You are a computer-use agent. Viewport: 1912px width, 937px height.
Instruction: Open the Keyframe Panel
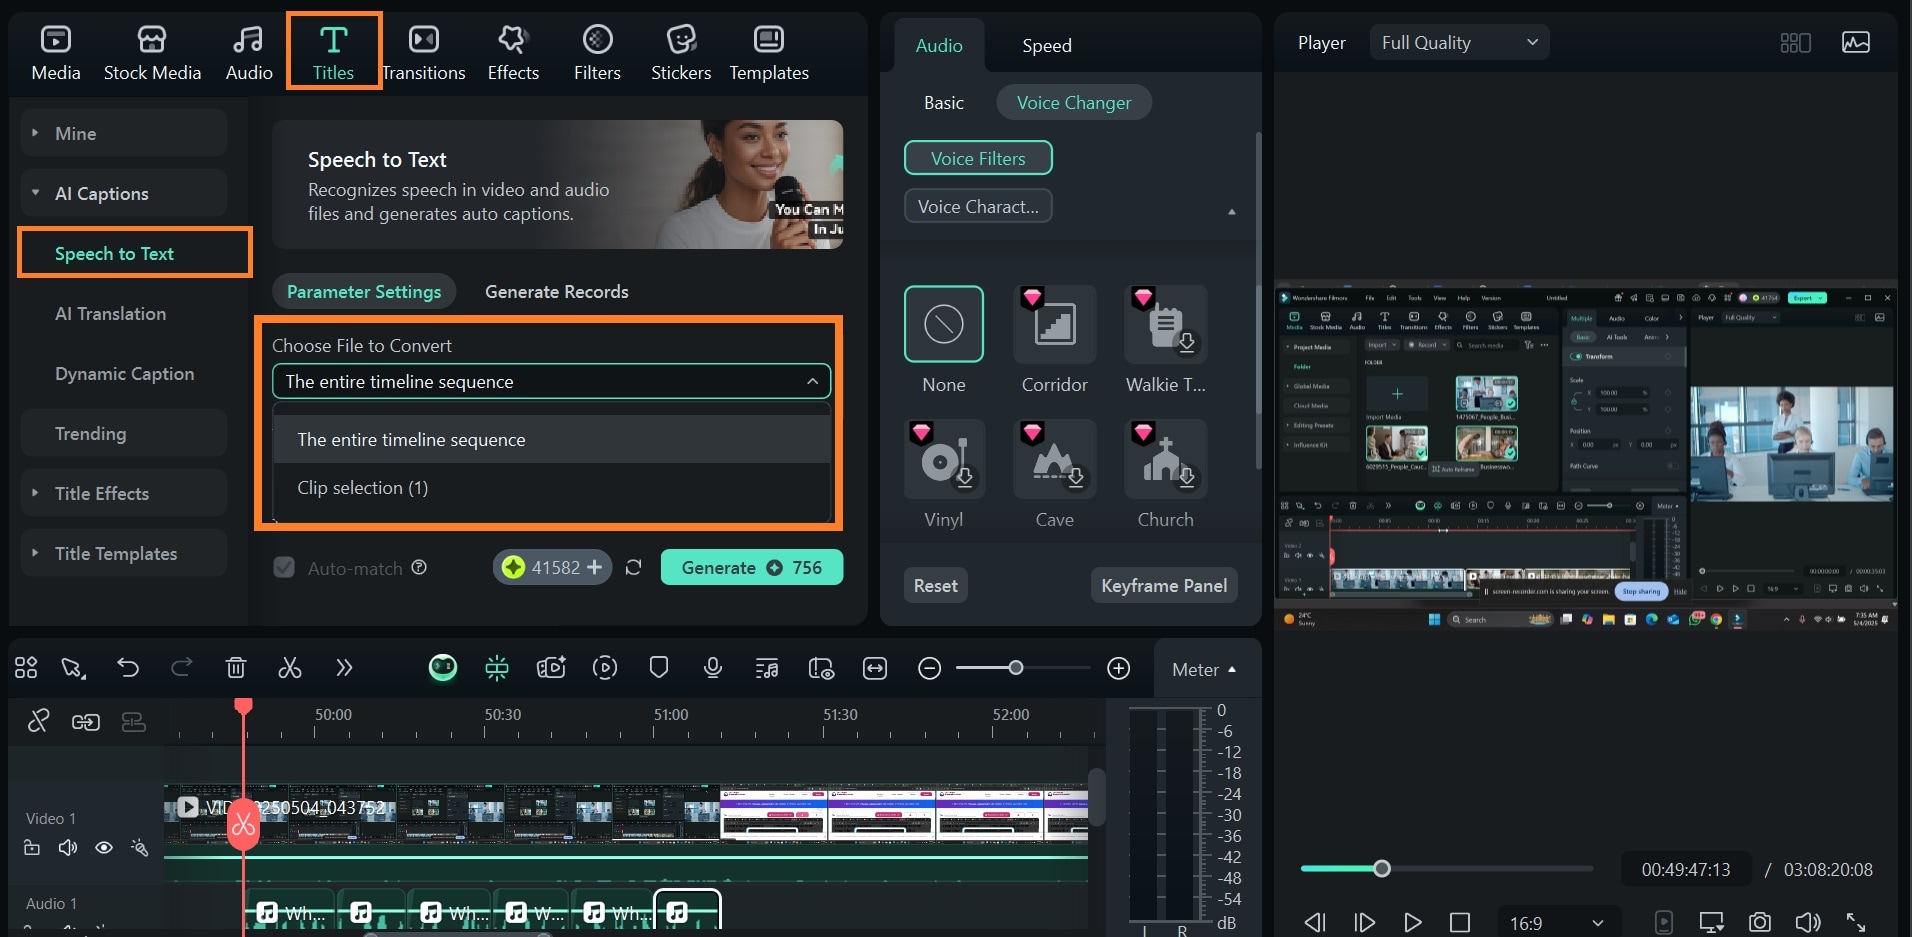[x=1164, y=585]
